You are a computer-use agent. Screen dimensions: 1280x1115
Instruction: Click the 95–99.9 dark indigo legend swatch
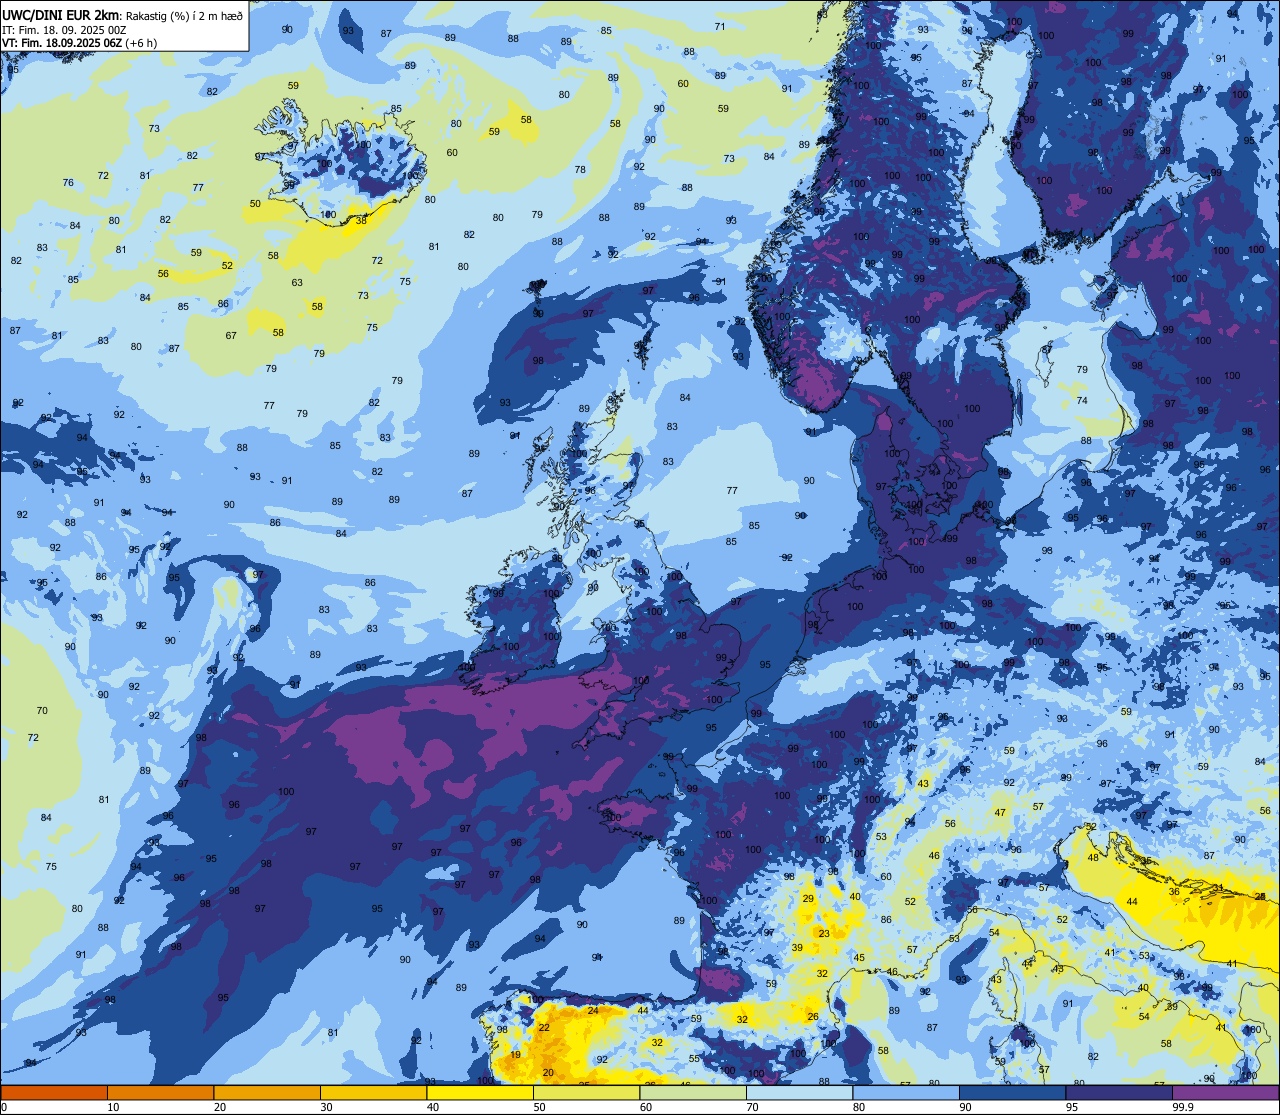(x=1119, y=1092)
